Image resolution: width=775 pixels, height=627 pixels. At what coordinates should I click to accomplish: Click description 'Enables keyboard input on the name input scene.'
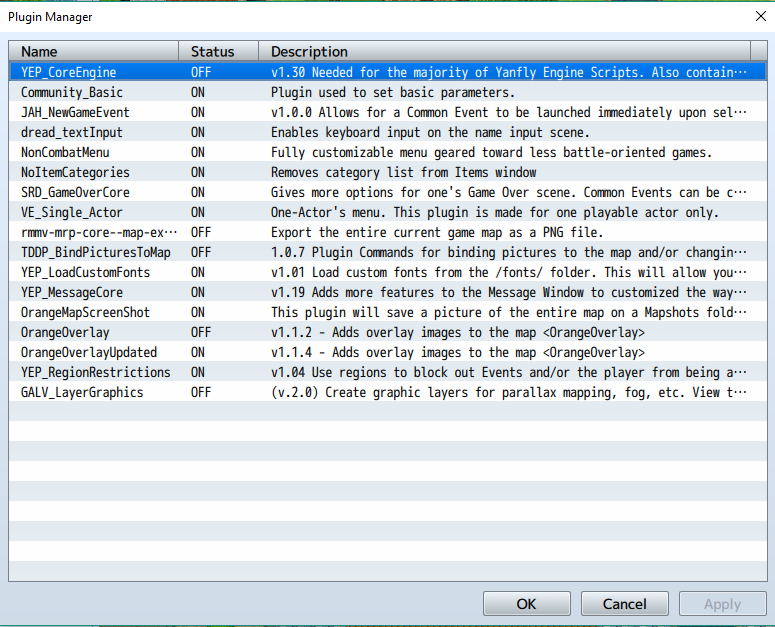coord(430,132)
